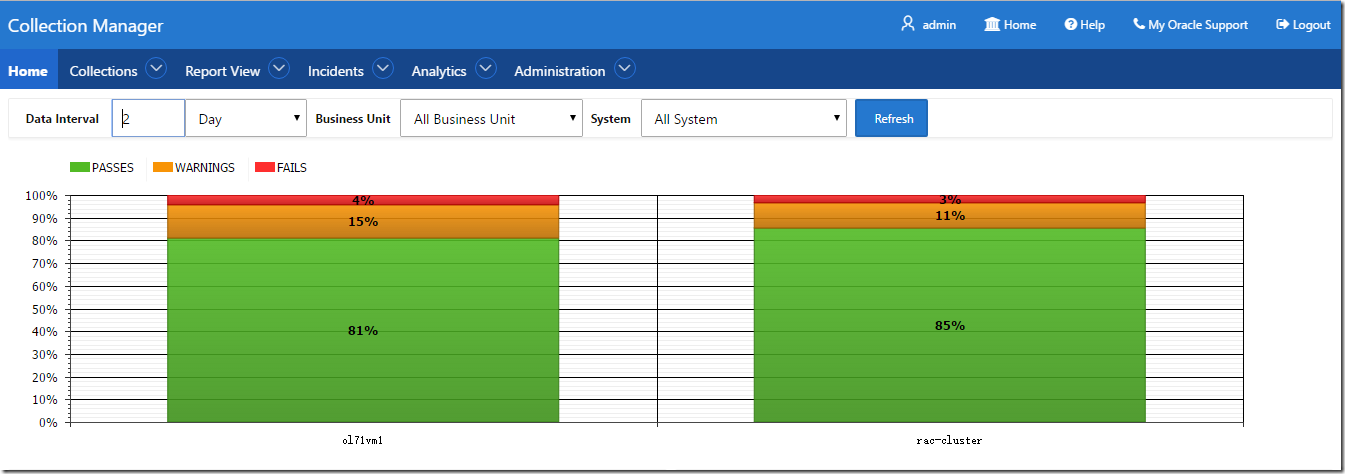Image resolution: width=1345 pixels, height=474 pixels.
Task: Expand the Analytics menu chevron
Action: pyautogui.click(x=486, y=69)
